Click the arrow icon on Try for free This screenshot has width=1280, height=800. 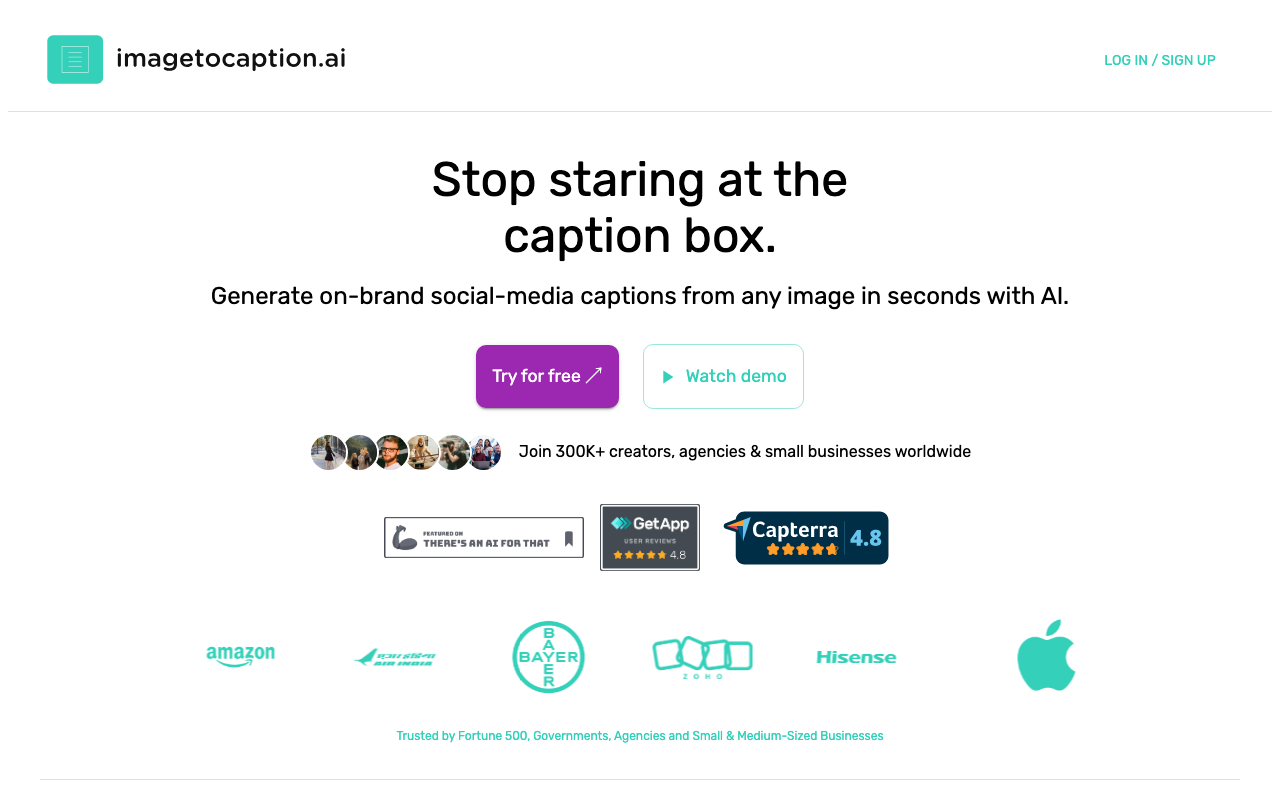coord(594,375)
